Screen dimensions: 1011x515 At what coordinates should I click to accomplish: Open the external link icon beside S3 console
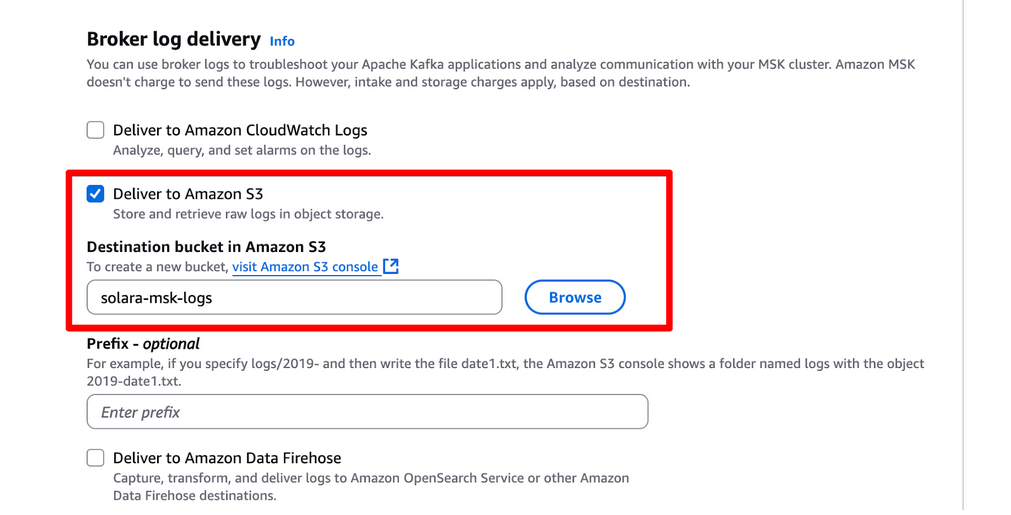[x=391, y=267]
